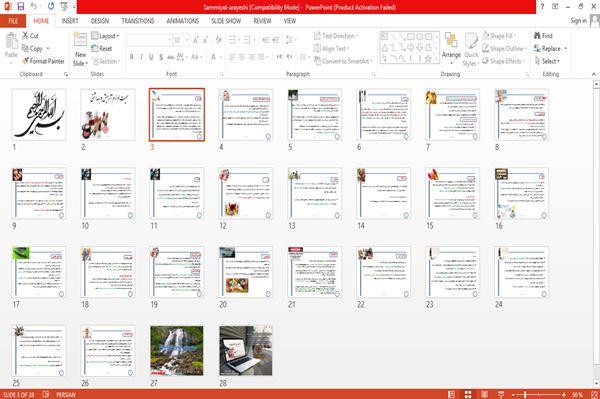
Task: Click the Quick Styles button
Action: tap(471, 49)
